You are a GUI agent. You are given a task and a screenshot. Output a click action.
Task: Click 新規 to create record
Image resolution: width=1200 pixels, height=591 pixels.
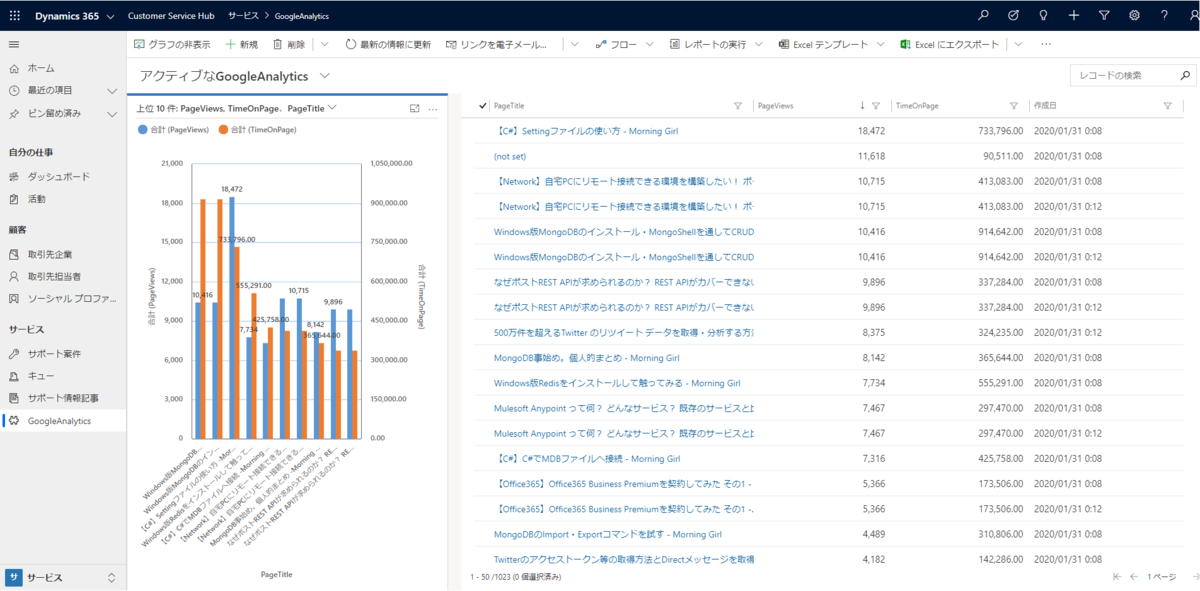click(241, 44)
